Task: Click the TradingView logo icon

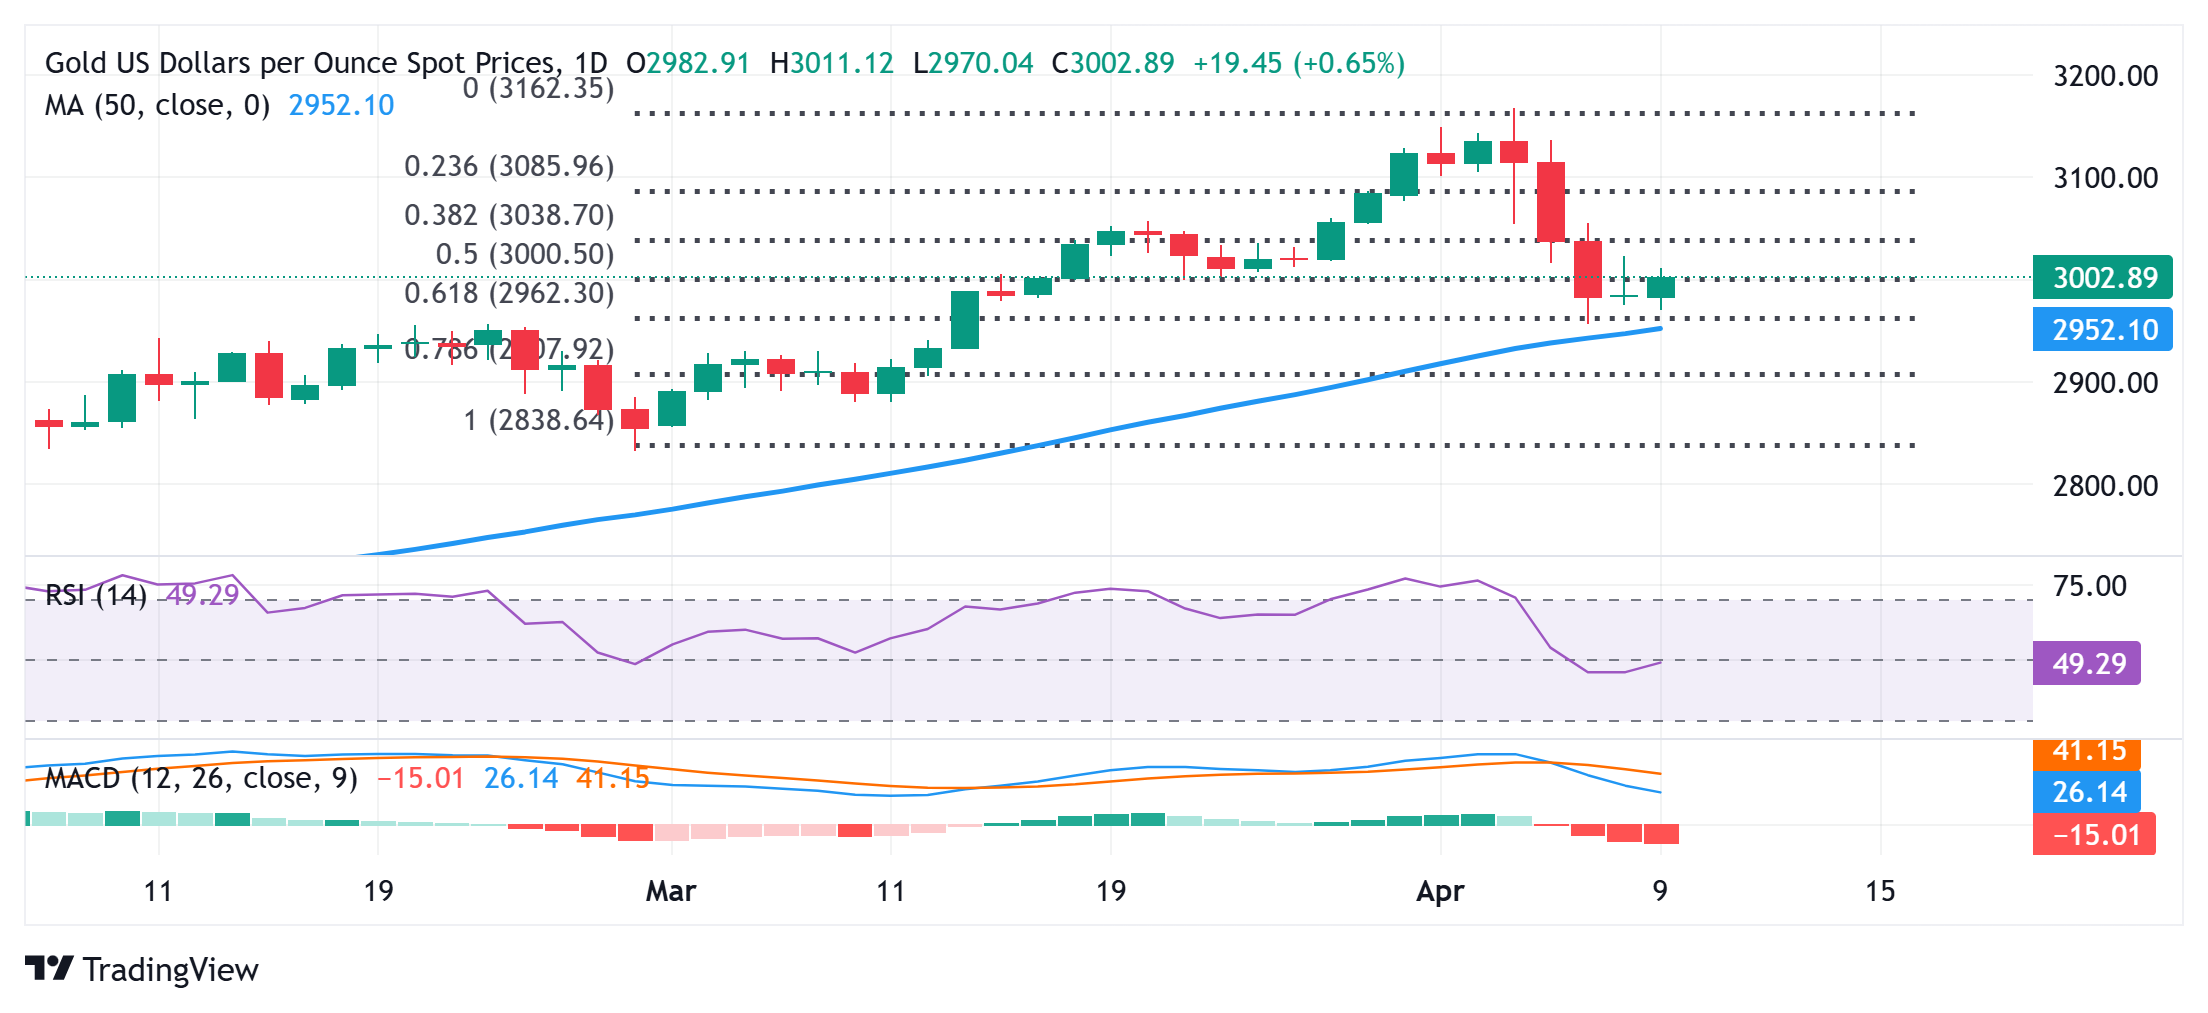Action: point(48,968)
